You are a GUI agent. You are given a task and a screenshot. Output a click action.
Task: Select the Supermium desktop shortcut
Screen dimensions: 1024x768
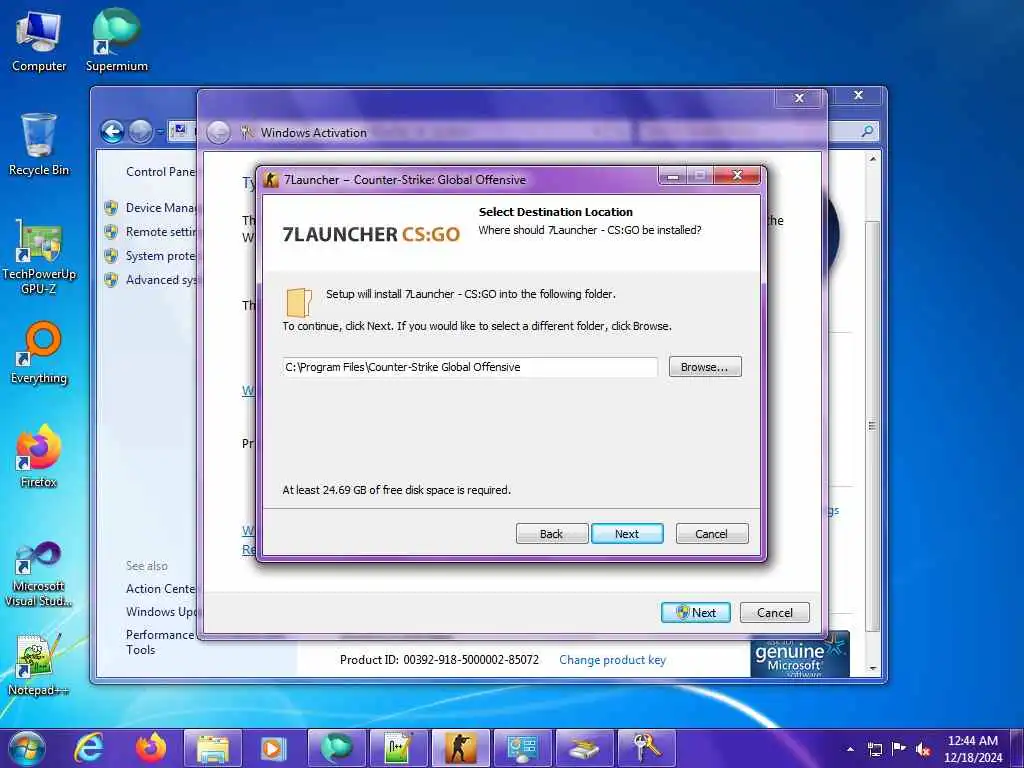(117, 41)
